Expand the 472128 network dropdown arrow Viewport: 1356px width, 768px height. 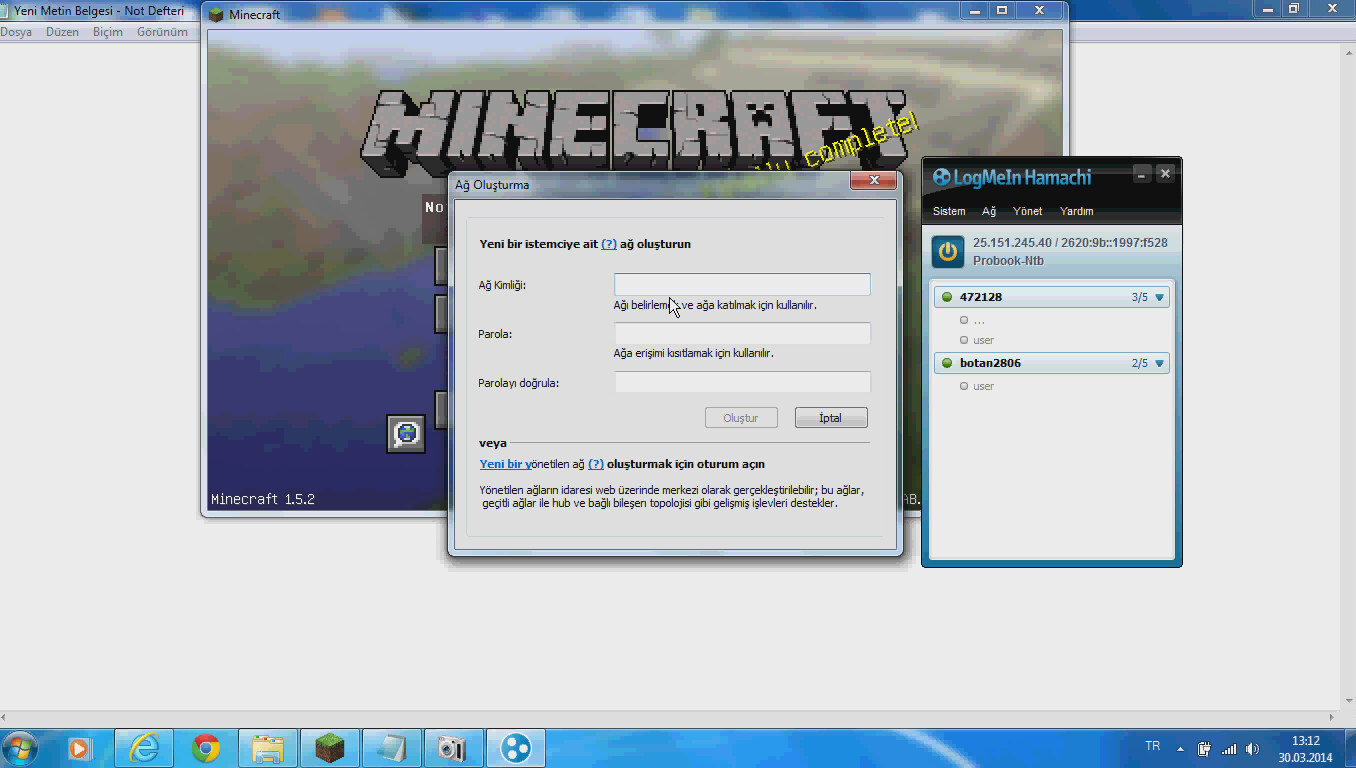coord(1160,297)
